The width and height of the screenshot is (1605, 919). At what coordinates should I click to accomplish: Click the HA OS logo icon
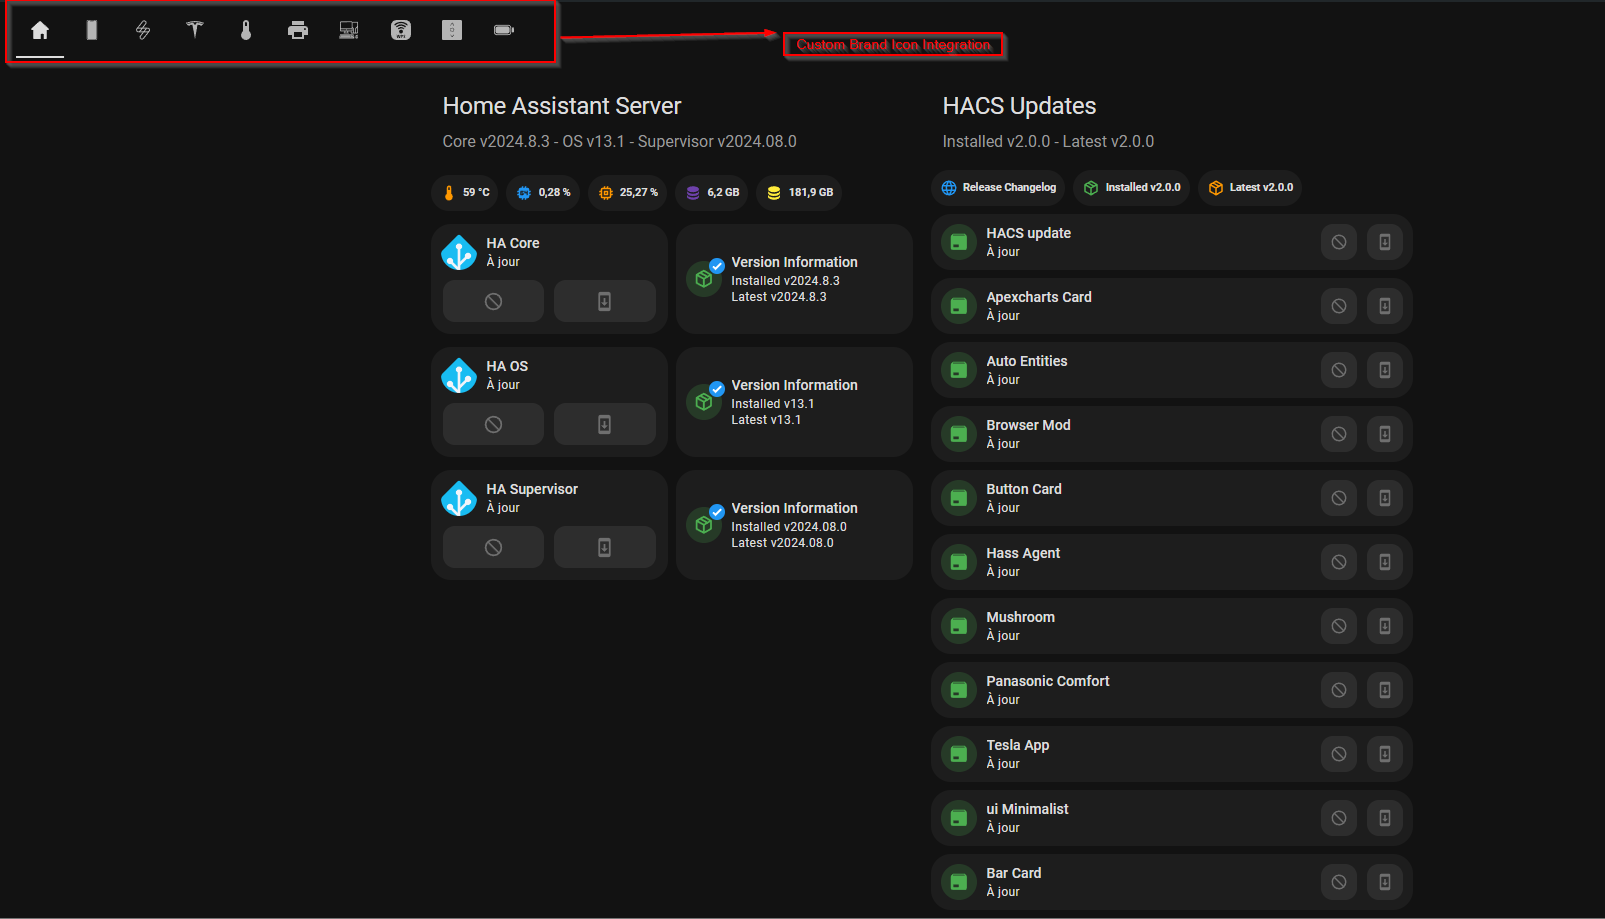point(459,375)
